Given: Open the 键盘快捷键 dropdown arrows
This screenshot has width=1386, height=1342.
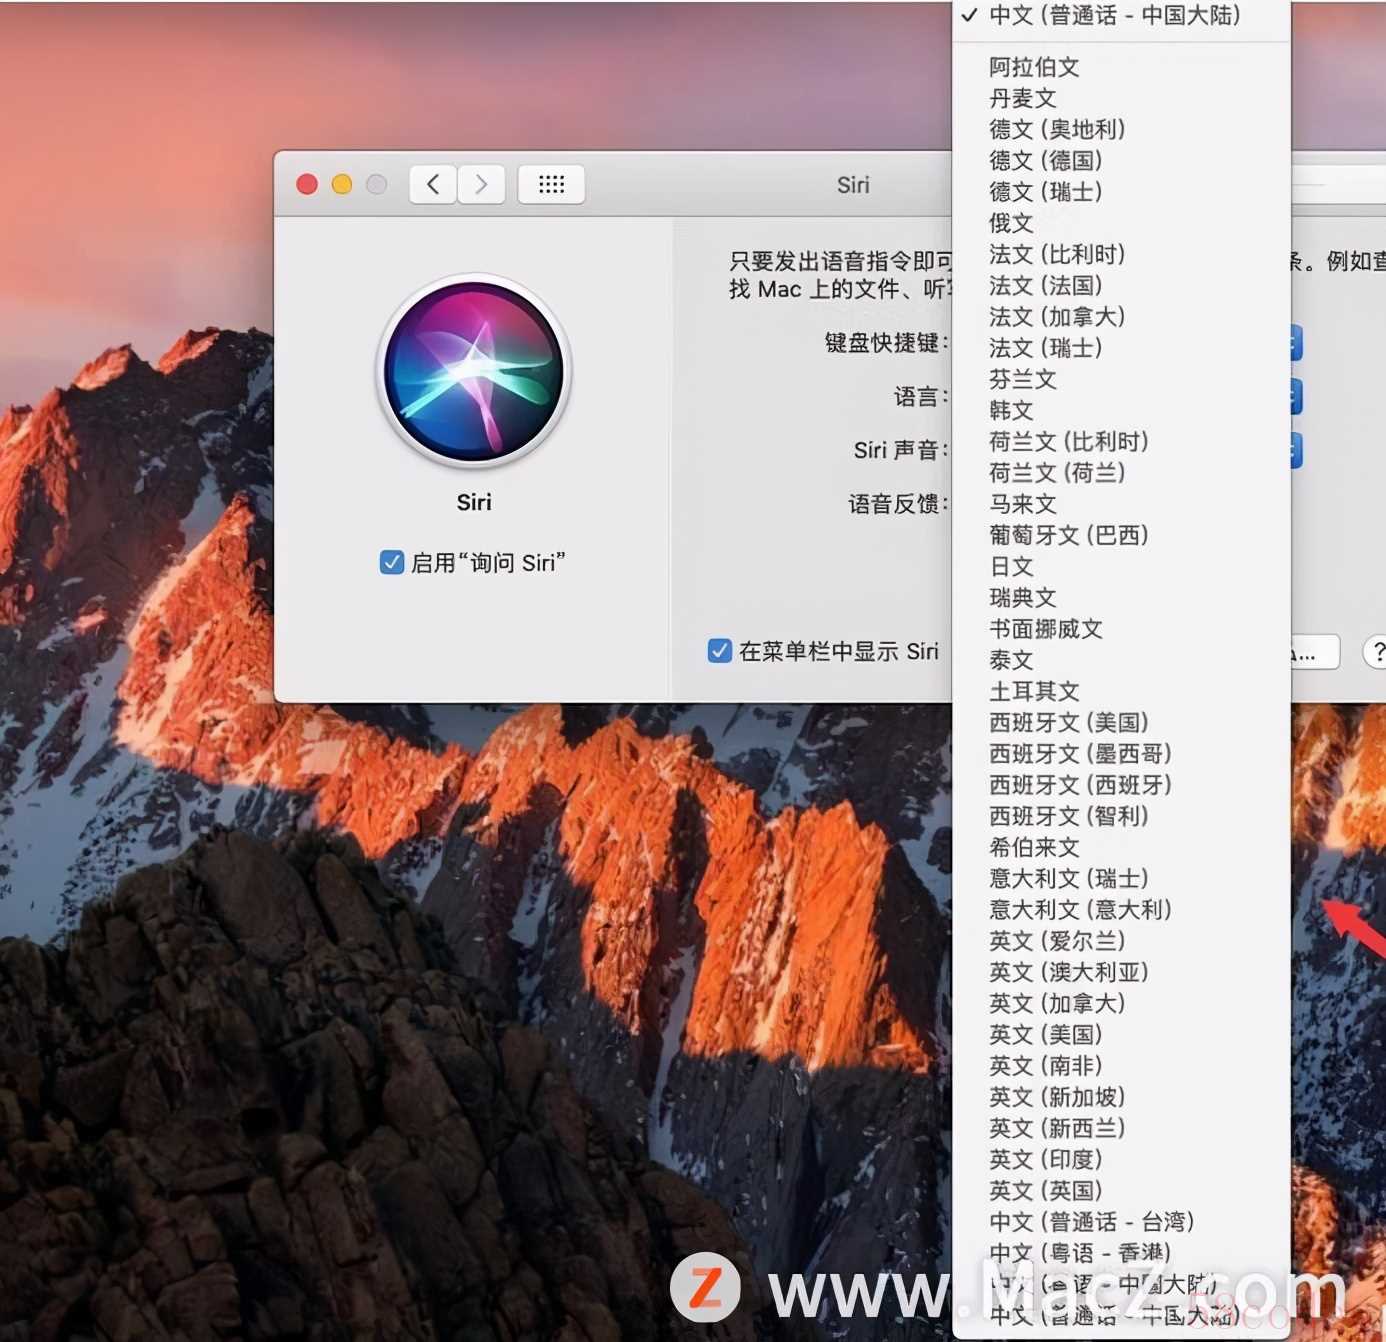Looking at the screenshot, I should click(x=1296, y=342).
